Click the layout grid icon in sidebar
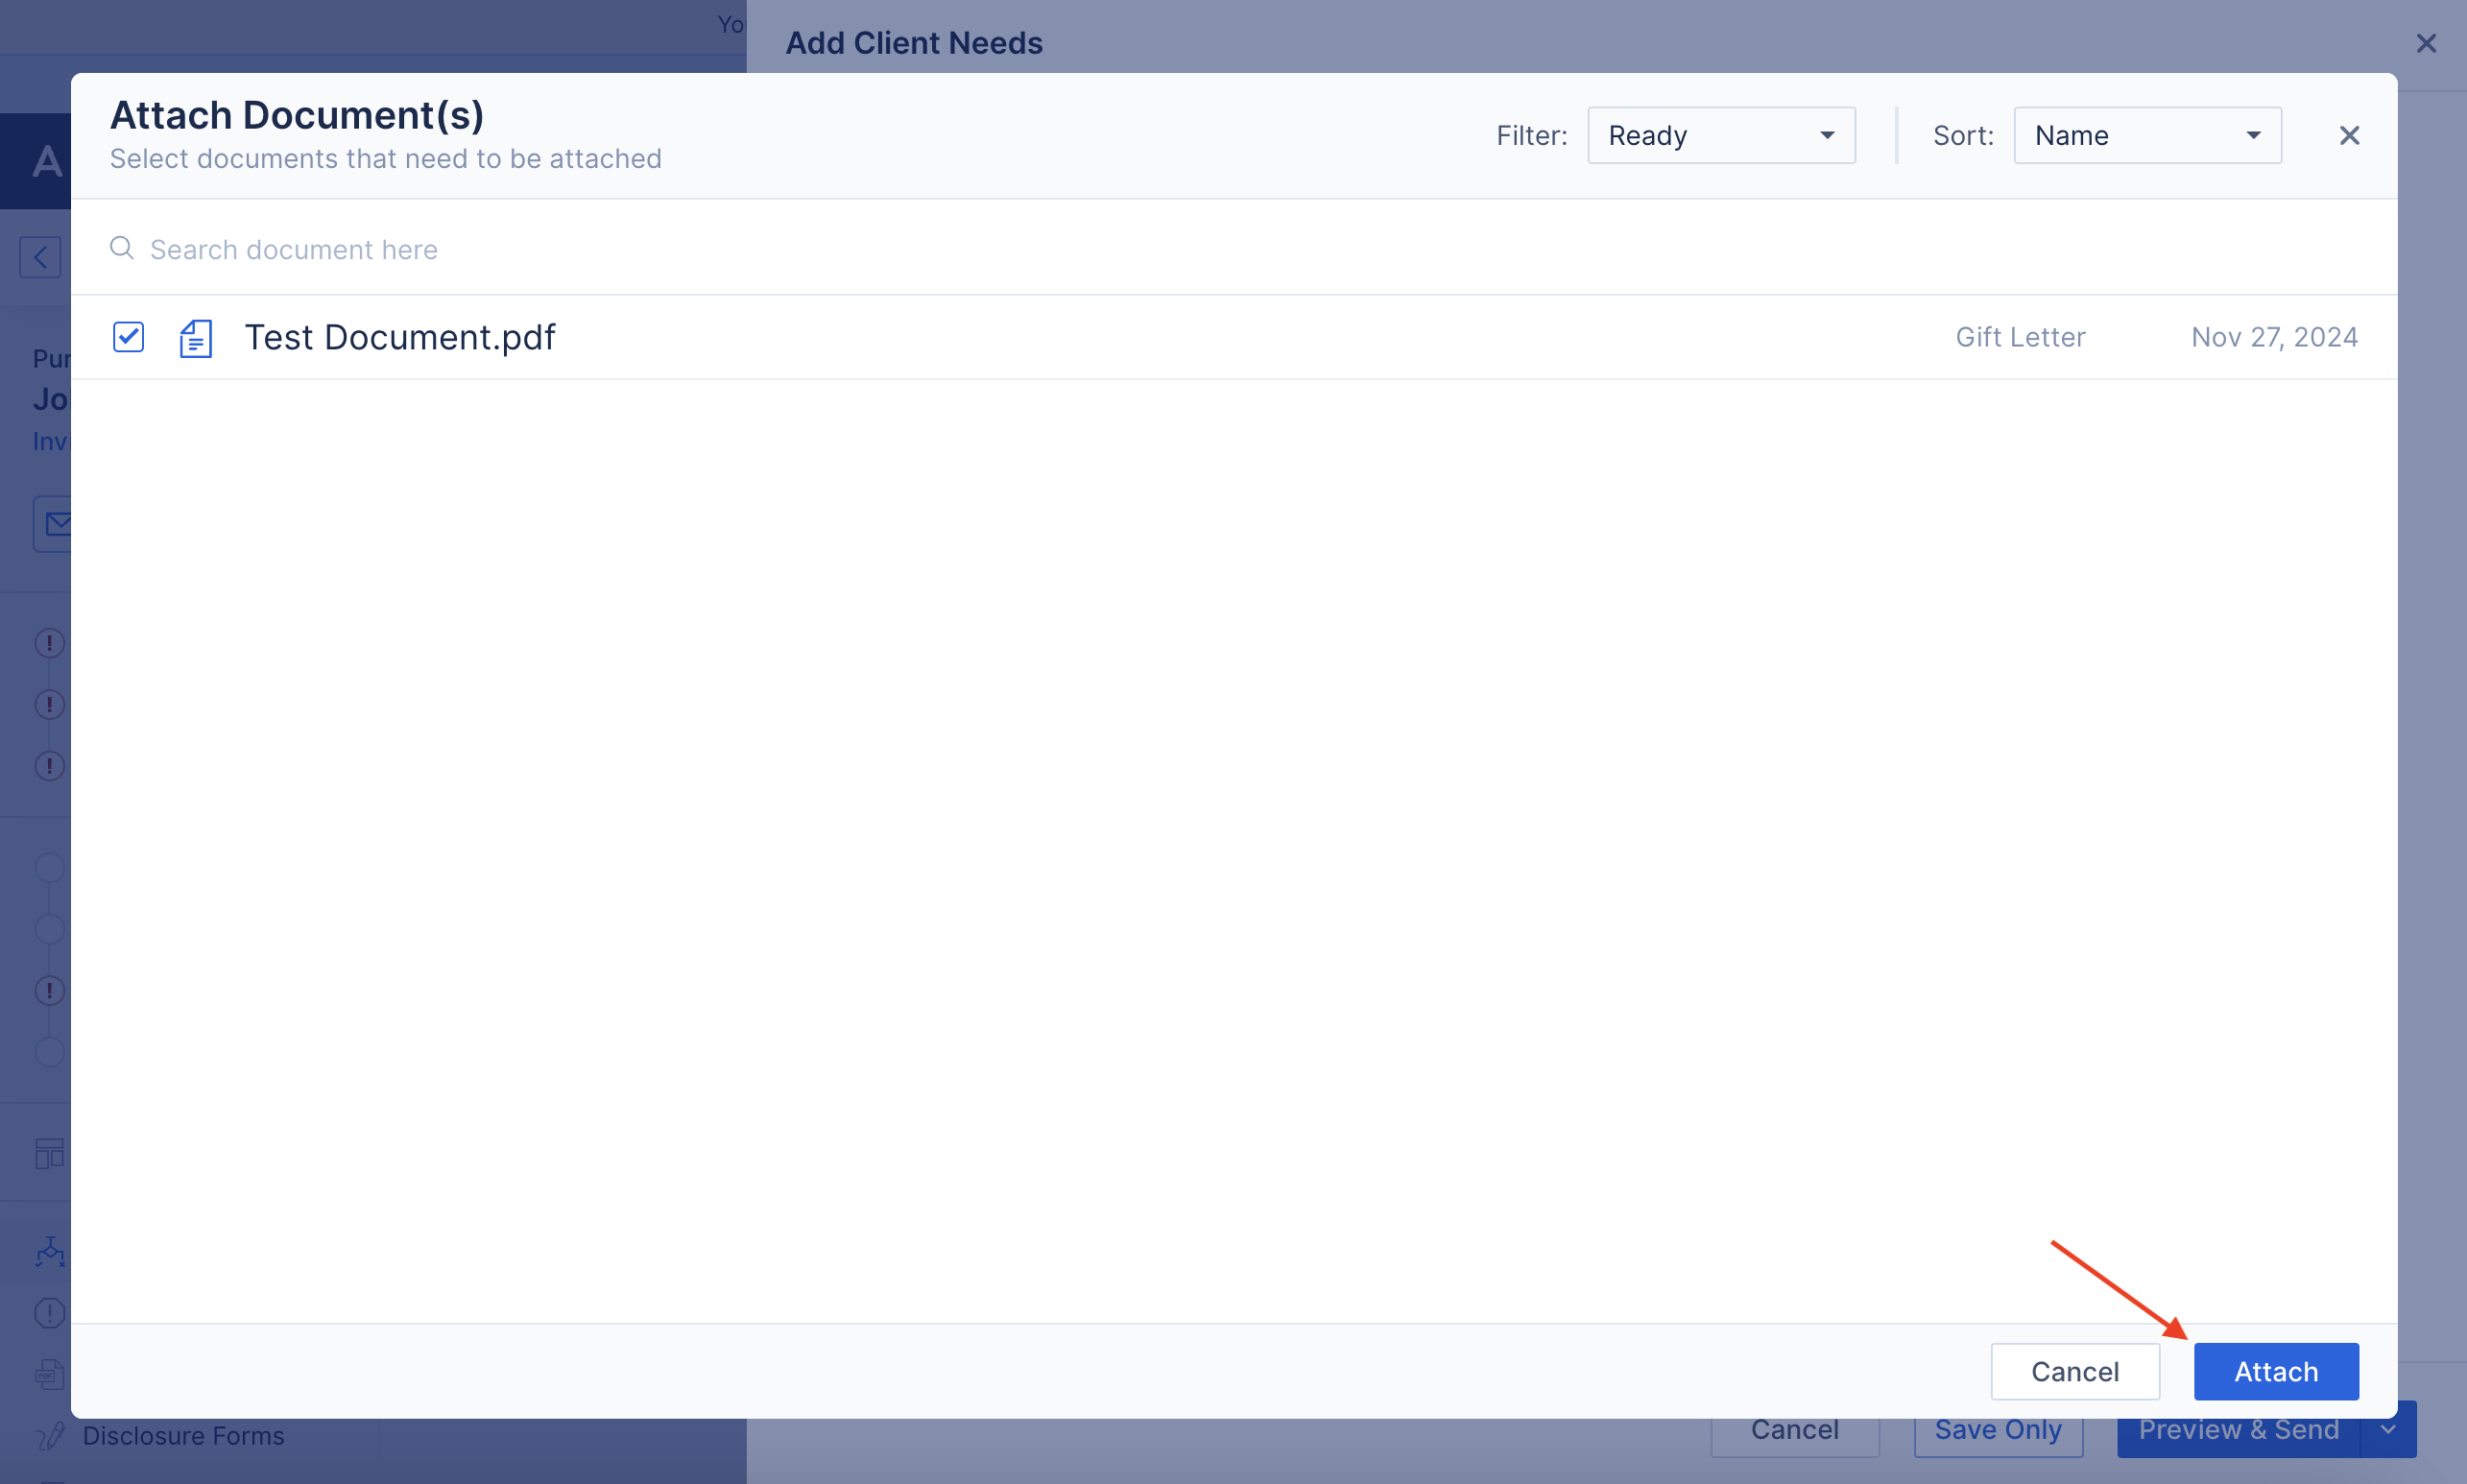 click(49, 1153)
